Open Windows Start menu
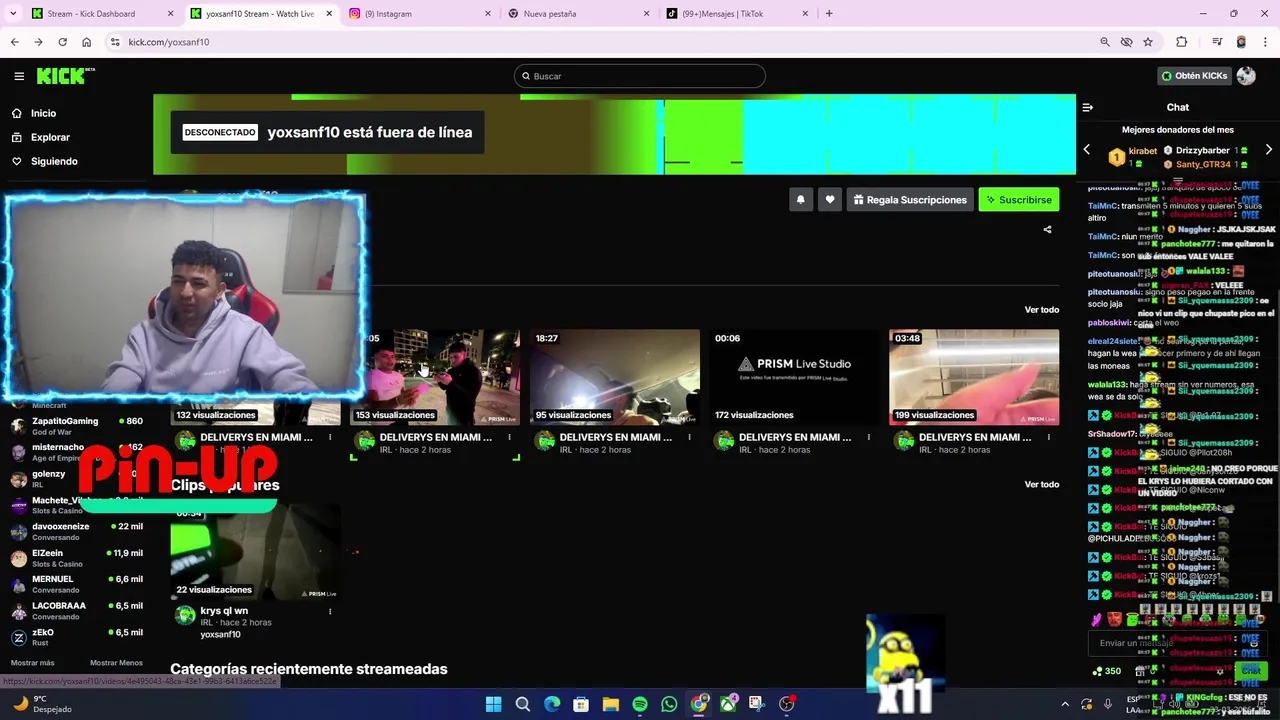 [x=493, y=704]
